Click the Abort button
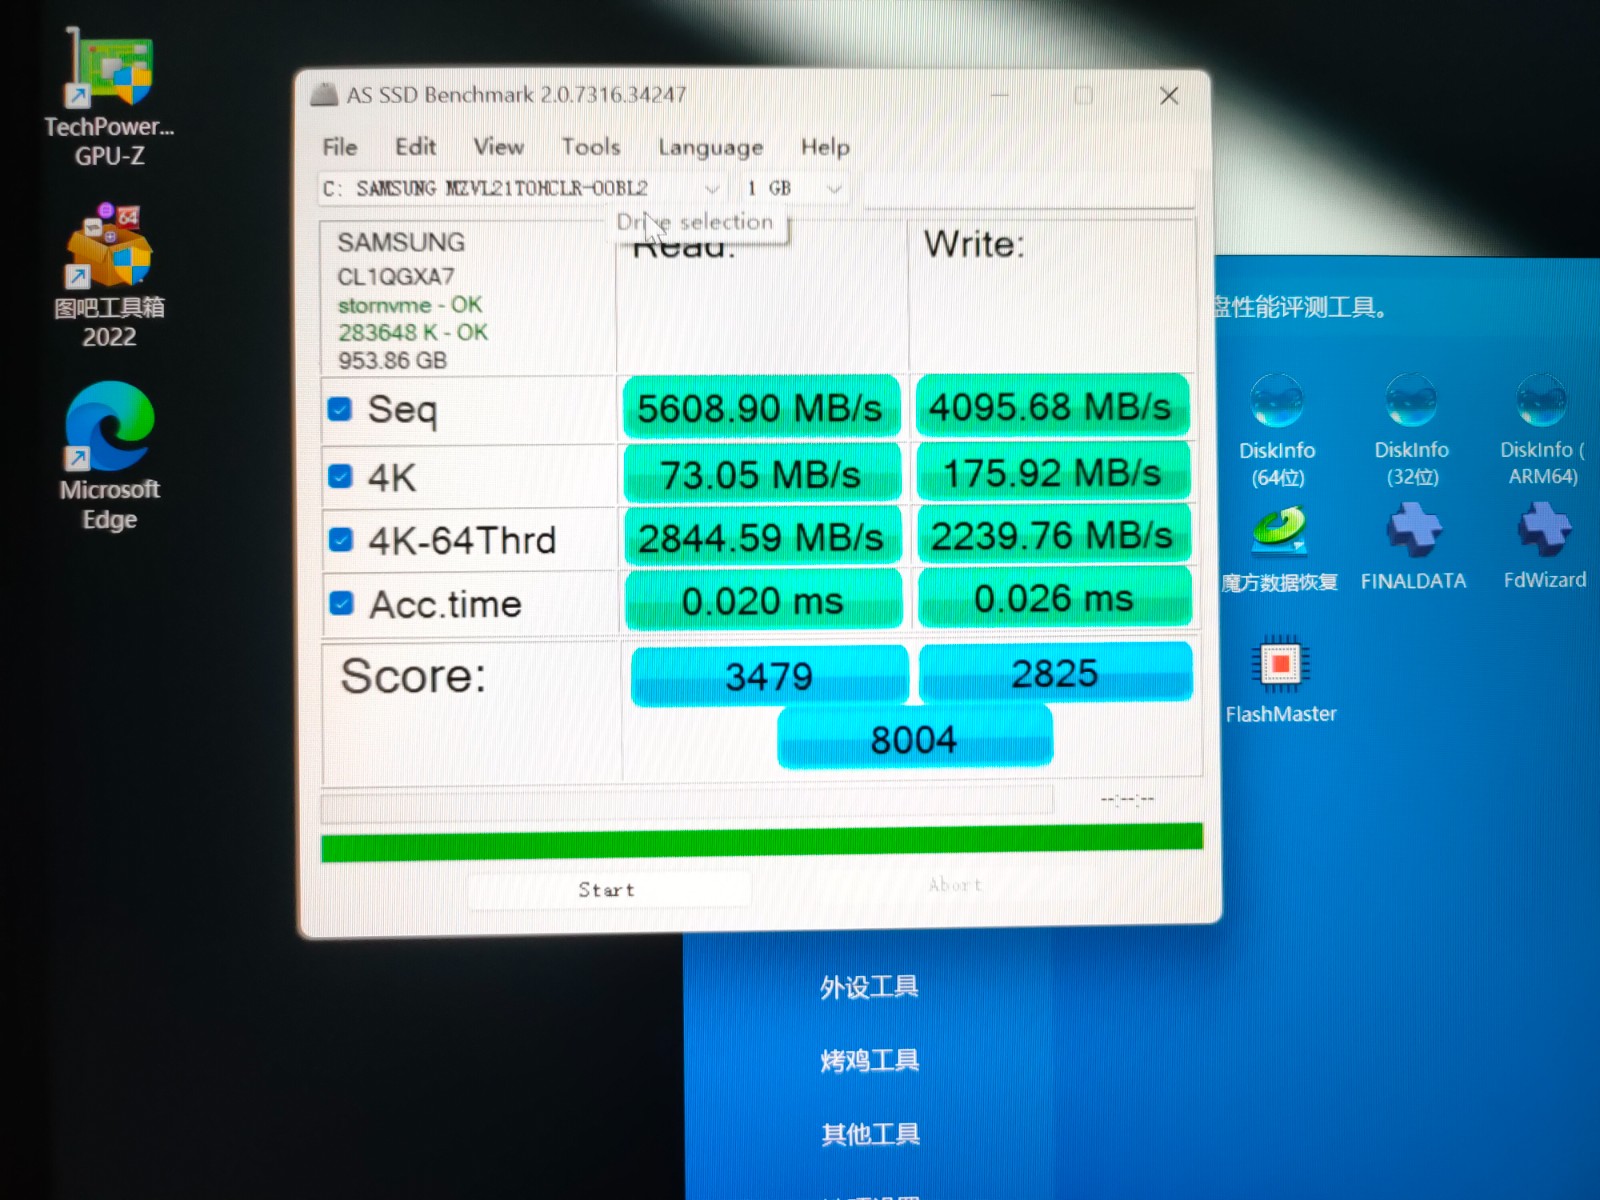Viewport: 1600px width, 1200px height. 955,885
